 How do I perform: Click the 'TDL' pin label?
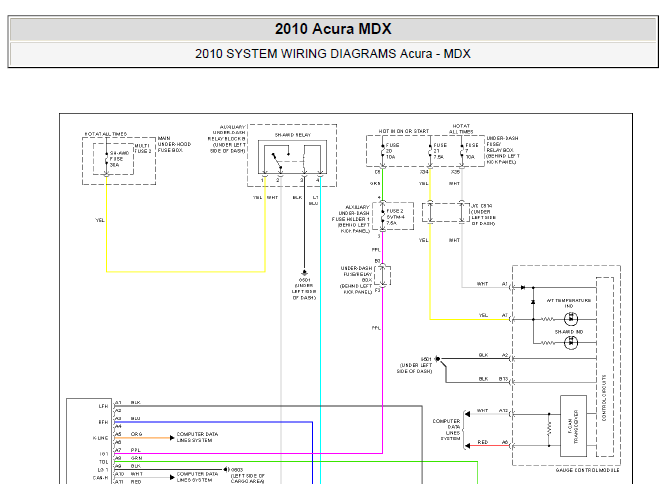(x=103, y=462)
